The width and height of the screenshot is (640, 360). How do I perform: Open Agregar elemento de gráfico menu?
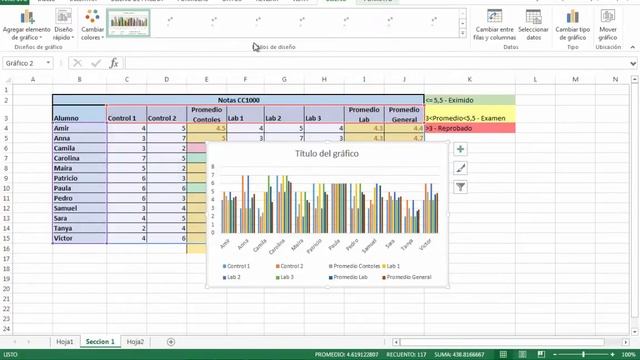point(27,24)
